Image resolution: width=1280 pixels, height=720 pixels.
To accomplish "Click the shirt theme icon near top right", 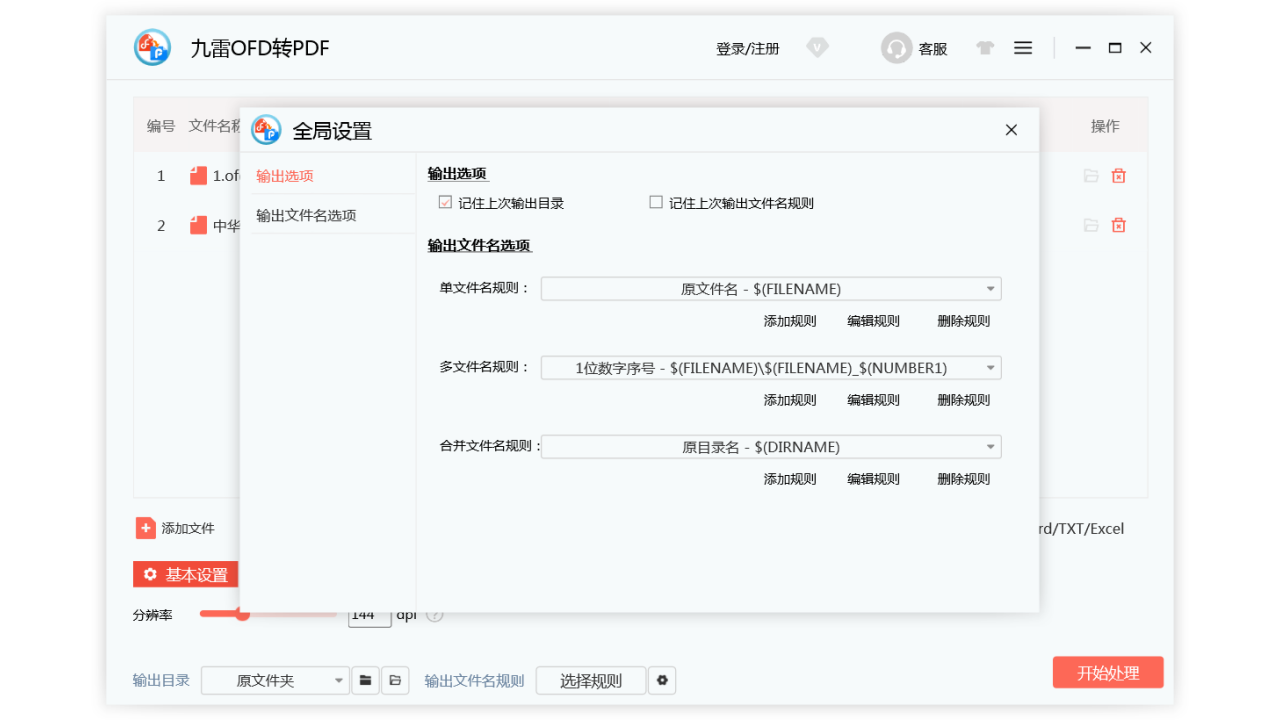I will coord(984,47).
